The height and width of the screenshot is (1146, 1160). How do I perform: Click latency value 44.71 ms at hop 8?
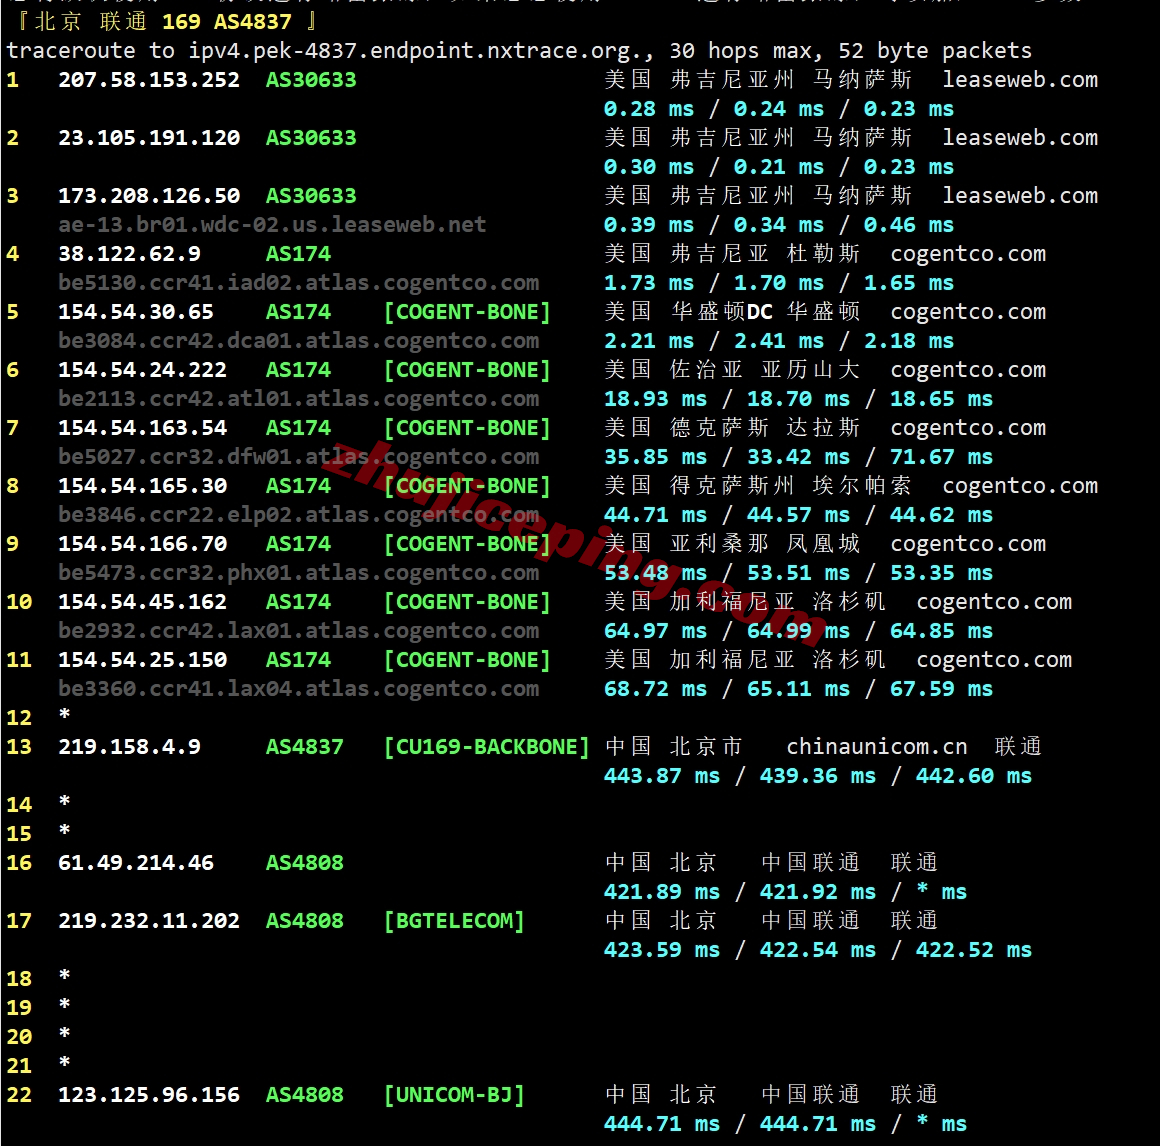[655, 515]
